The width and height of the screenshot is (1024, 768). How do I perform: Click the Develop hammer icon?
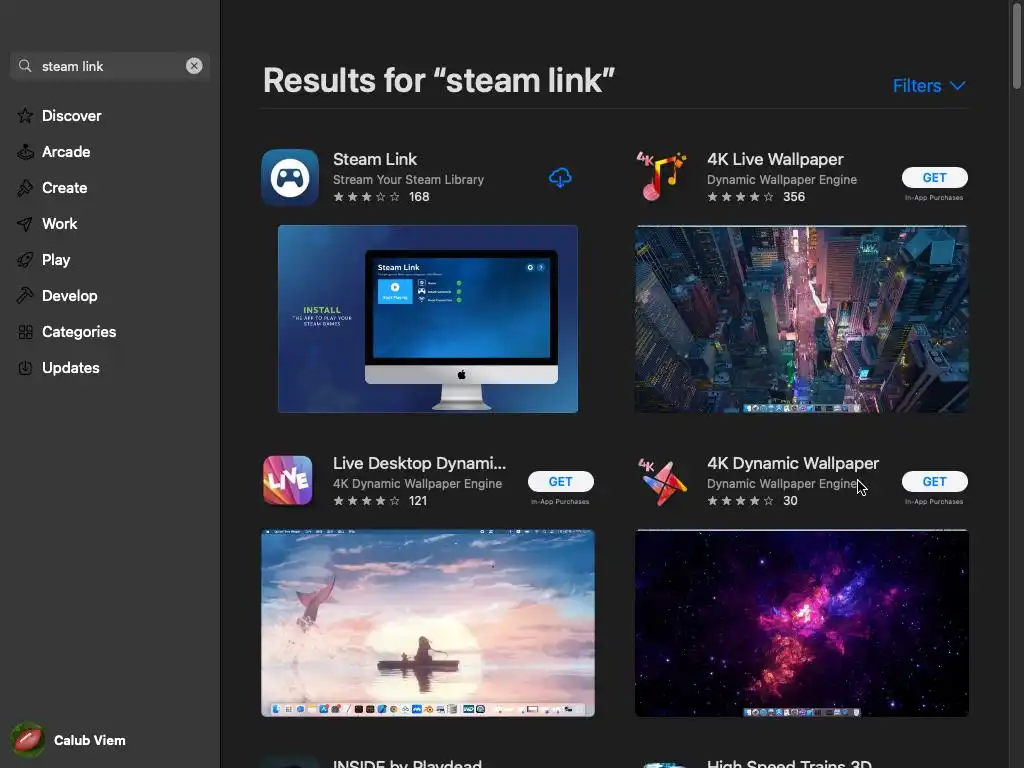[25, 296]
